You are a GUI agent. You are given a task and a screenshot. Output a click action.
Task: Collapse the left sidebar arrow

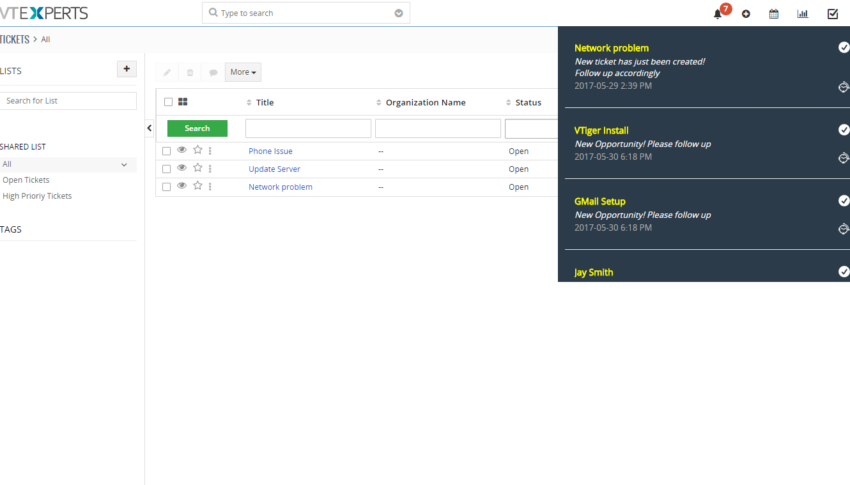click(150, 128)
